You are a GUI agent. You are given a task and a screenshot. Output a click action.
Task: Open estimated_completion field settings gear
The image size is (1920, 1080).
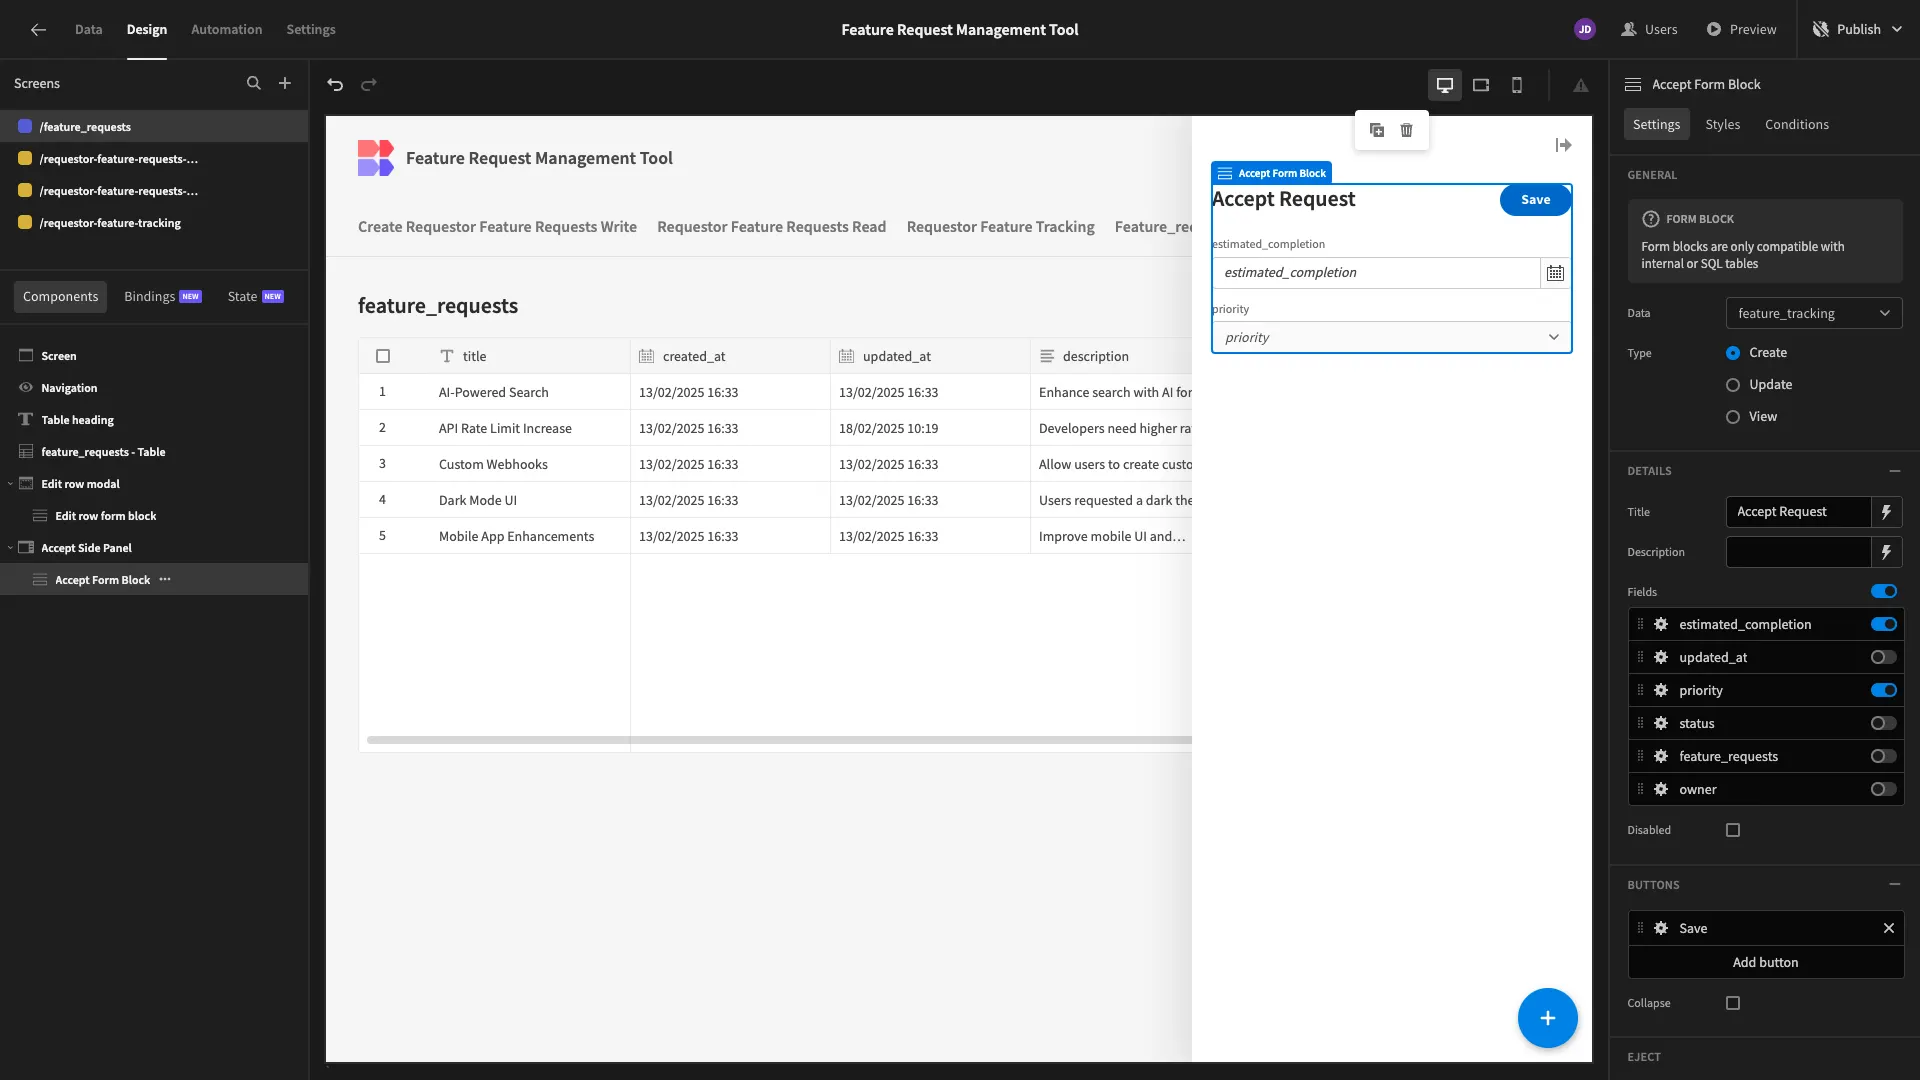(x=1661, y=624)
